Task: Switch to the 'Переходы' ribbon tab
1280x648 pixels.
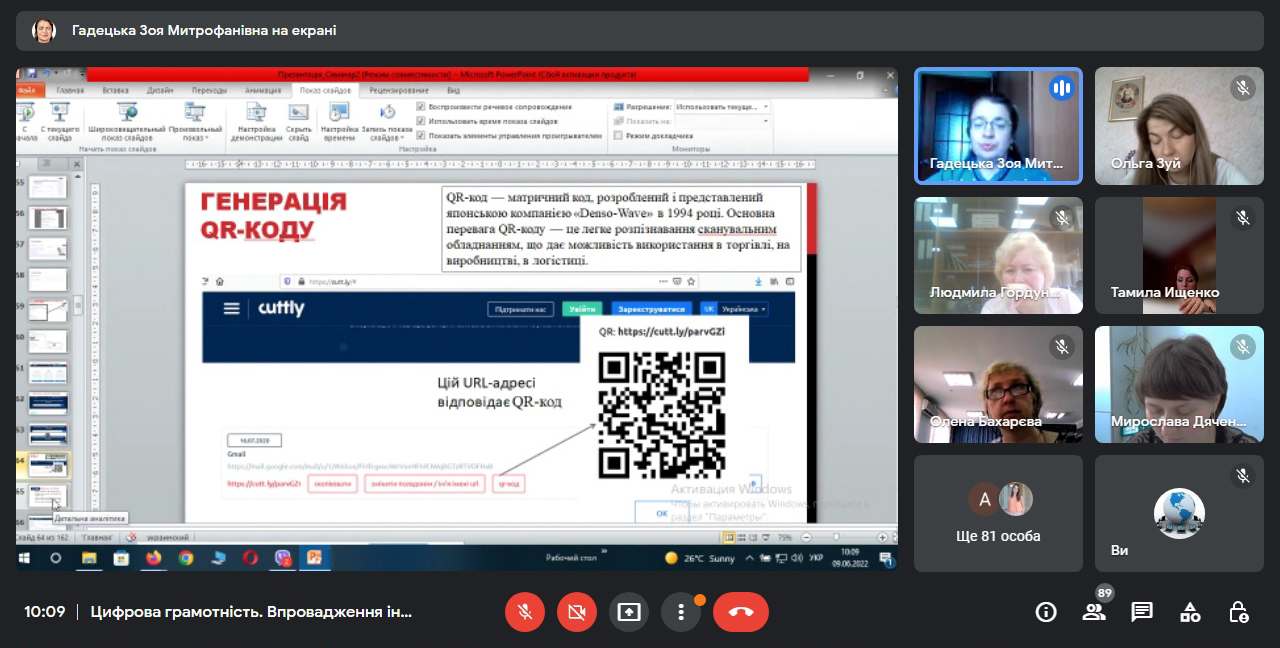Action: (209, 90)
